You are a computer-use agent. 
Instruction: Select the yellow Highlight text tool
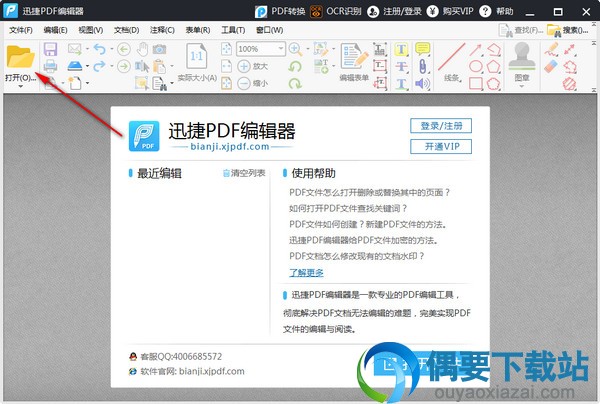401,49
